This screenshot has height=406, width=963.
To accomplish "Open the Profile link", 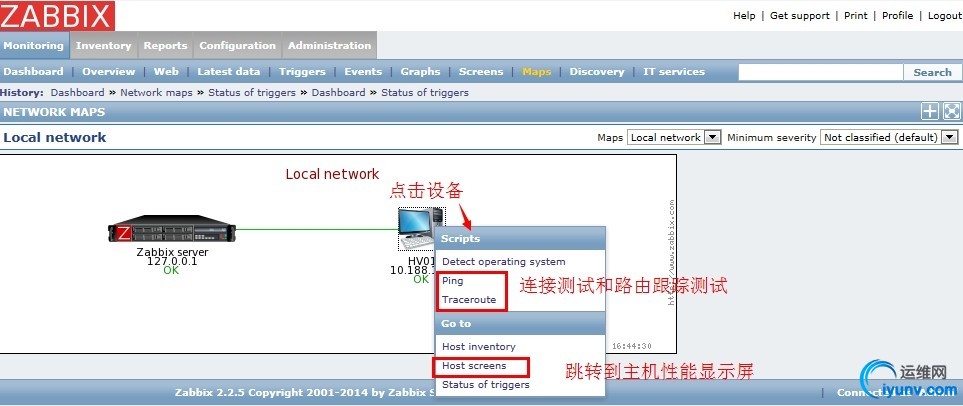I will point(897,16).
